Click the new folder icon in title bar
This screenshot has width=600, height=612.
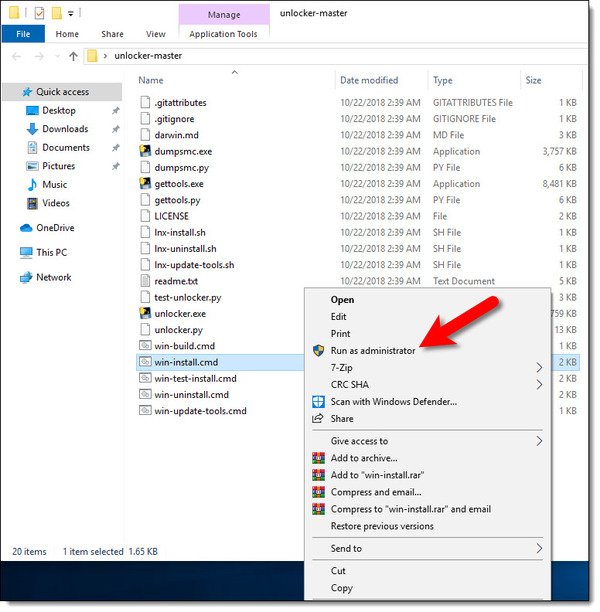pos(57,13)
